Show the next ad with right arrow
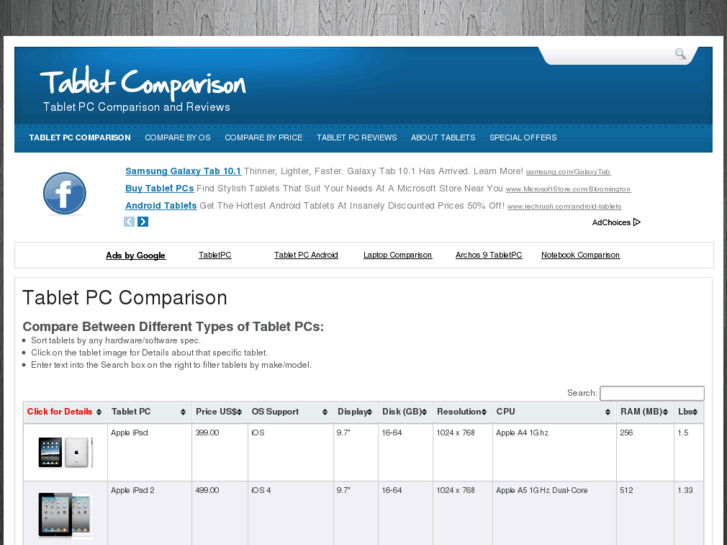The width and height of the screenshot is (727, 545). [143, 222]
